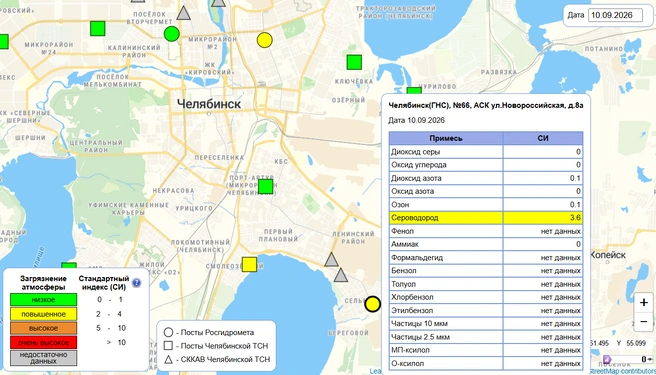The height and width of the screenshot is (375, 656).
Task: Click the 'Челябинск' city label on map
Action: 209,104
